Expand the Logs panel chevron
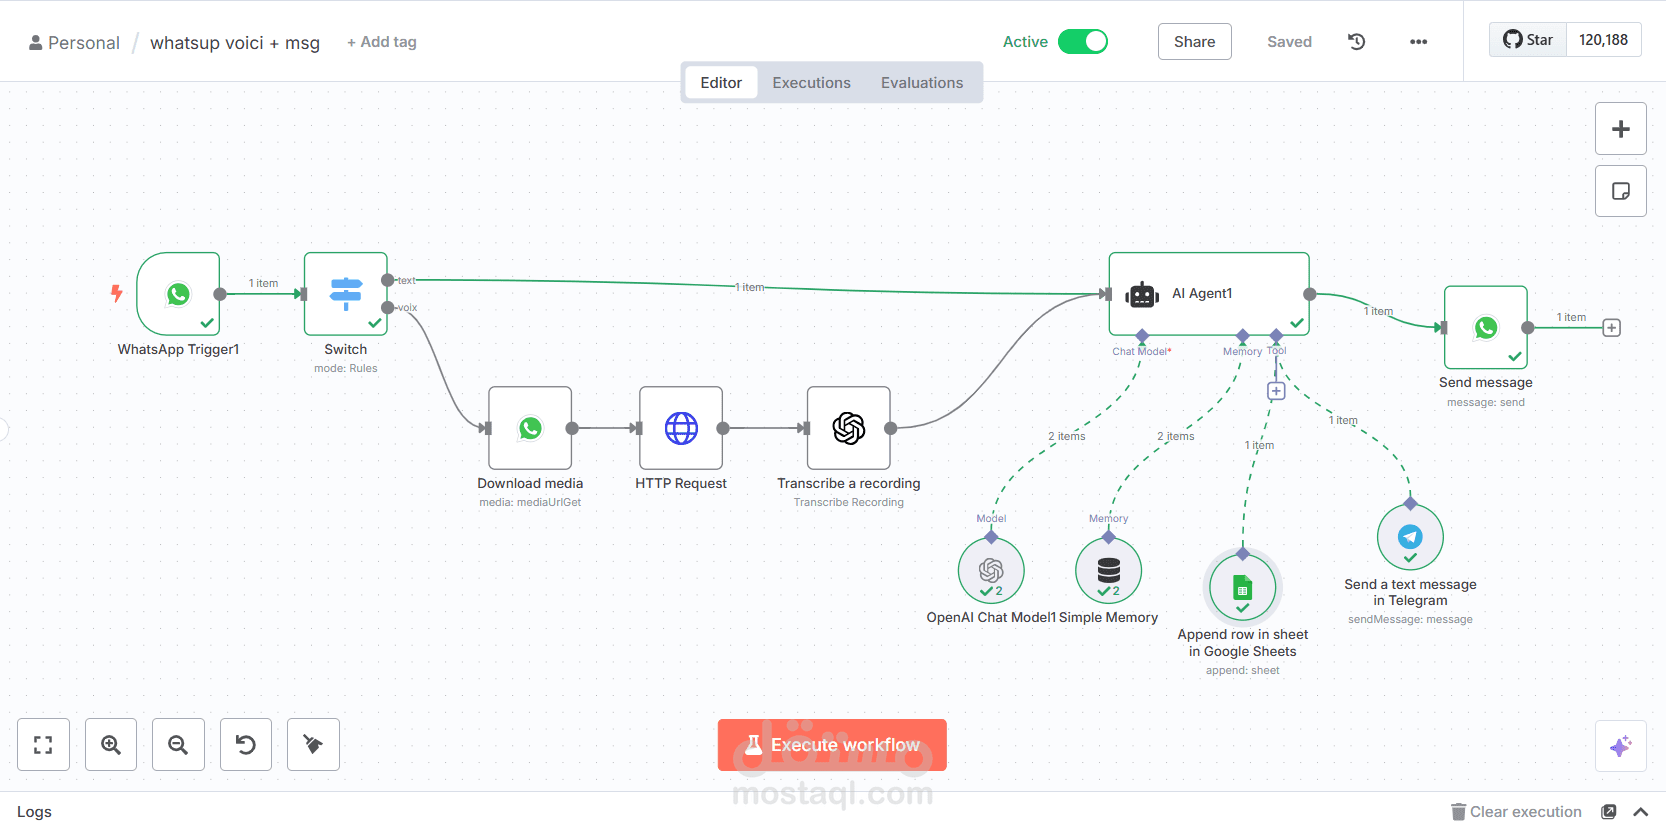Image resolution: width=1666 pixels, height=828 pixels. [1641, 812]
